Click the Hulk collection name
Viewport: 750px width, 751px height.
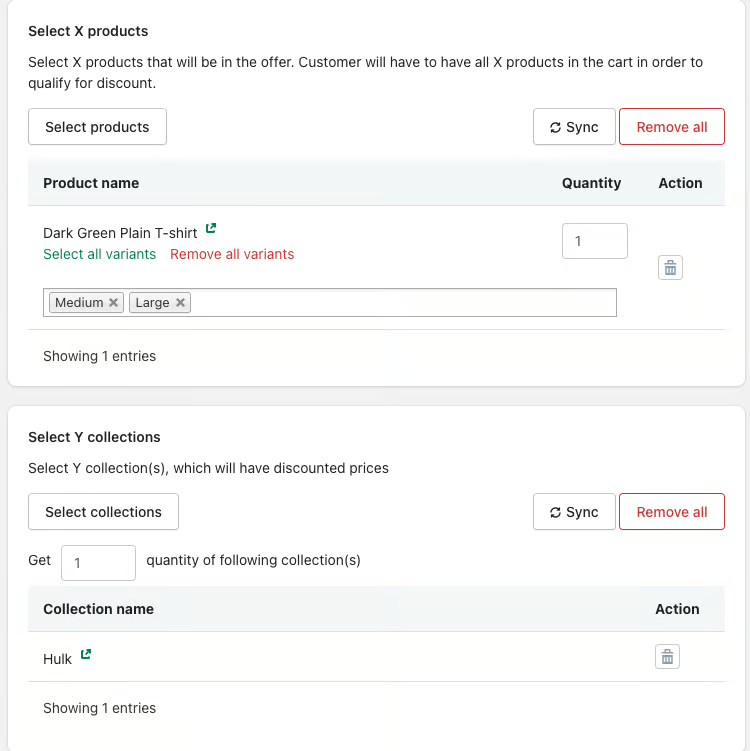tap(58, 659)
